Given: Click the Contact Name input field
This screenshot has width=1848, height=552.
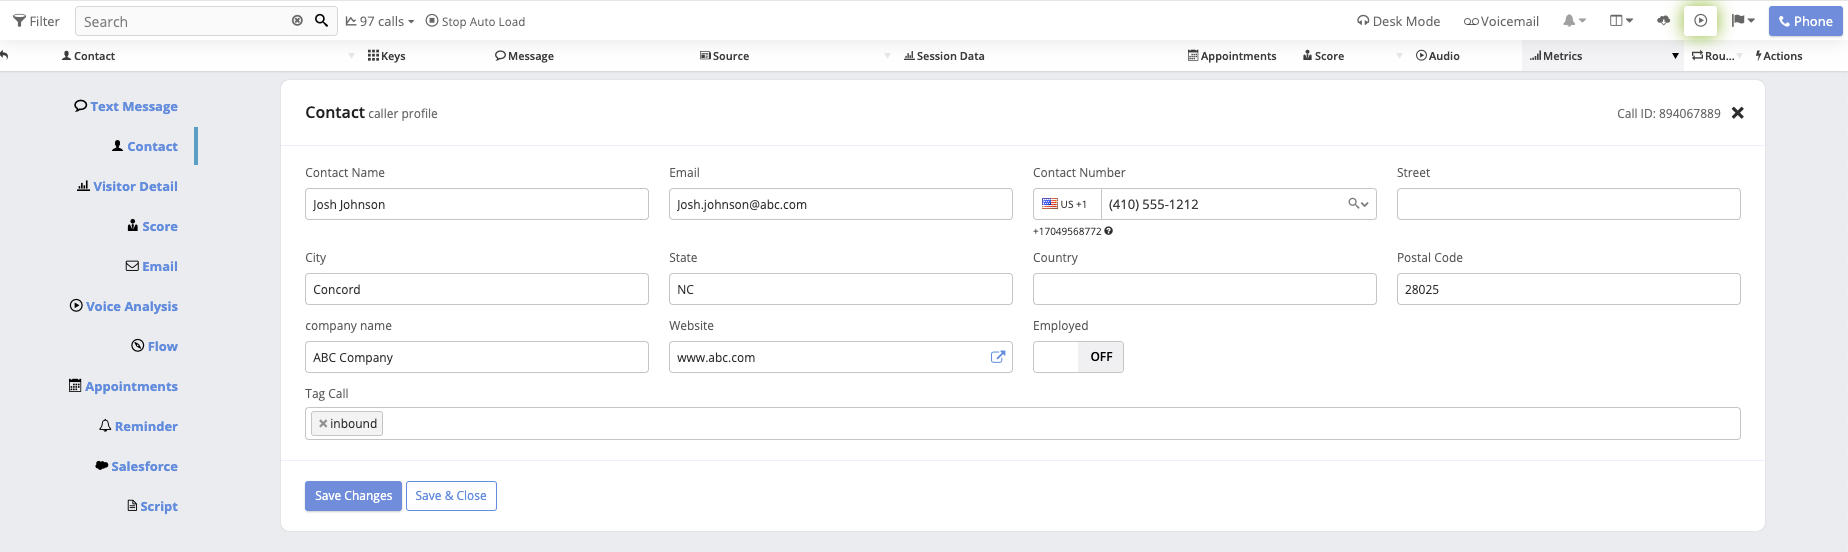Looking at the screenshot, I should tap(476, 204).
